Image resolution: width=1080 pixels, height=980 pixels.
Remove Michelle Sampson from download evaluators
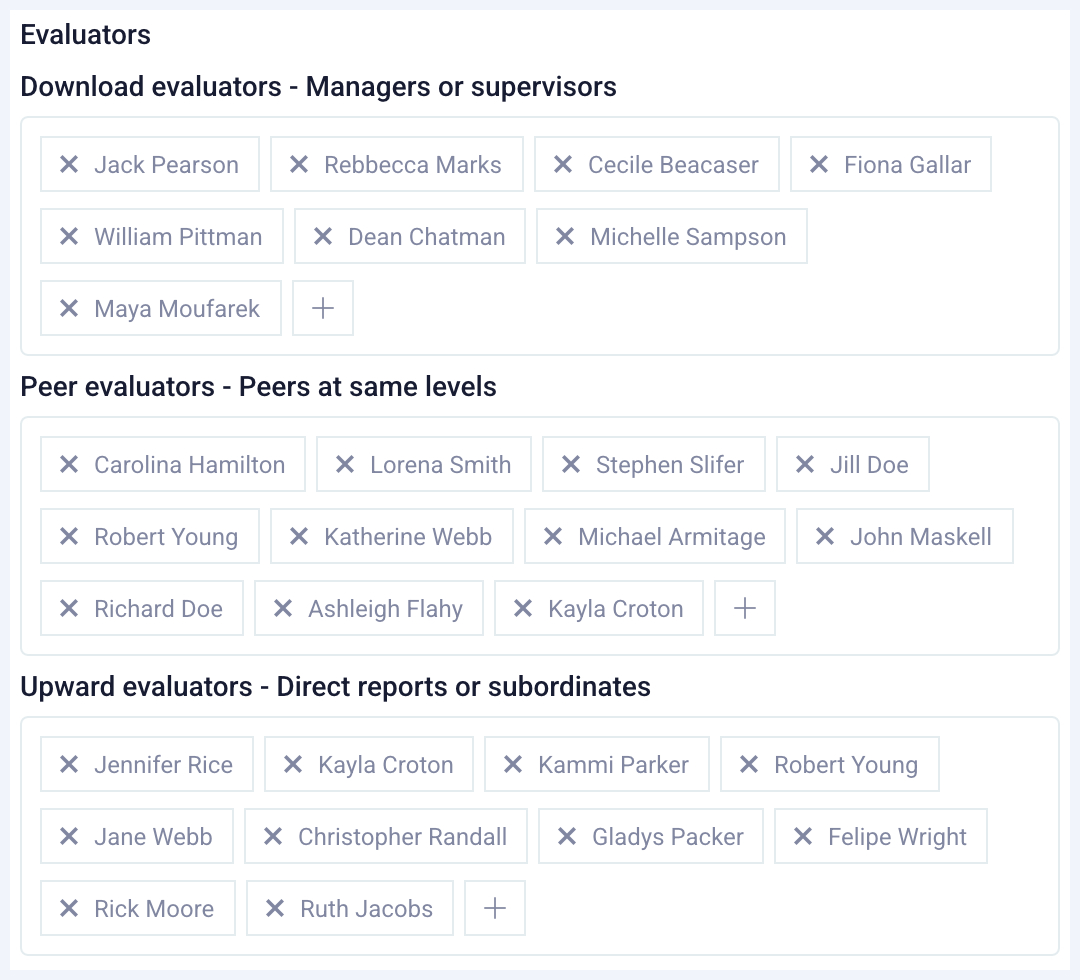[565, 236]
